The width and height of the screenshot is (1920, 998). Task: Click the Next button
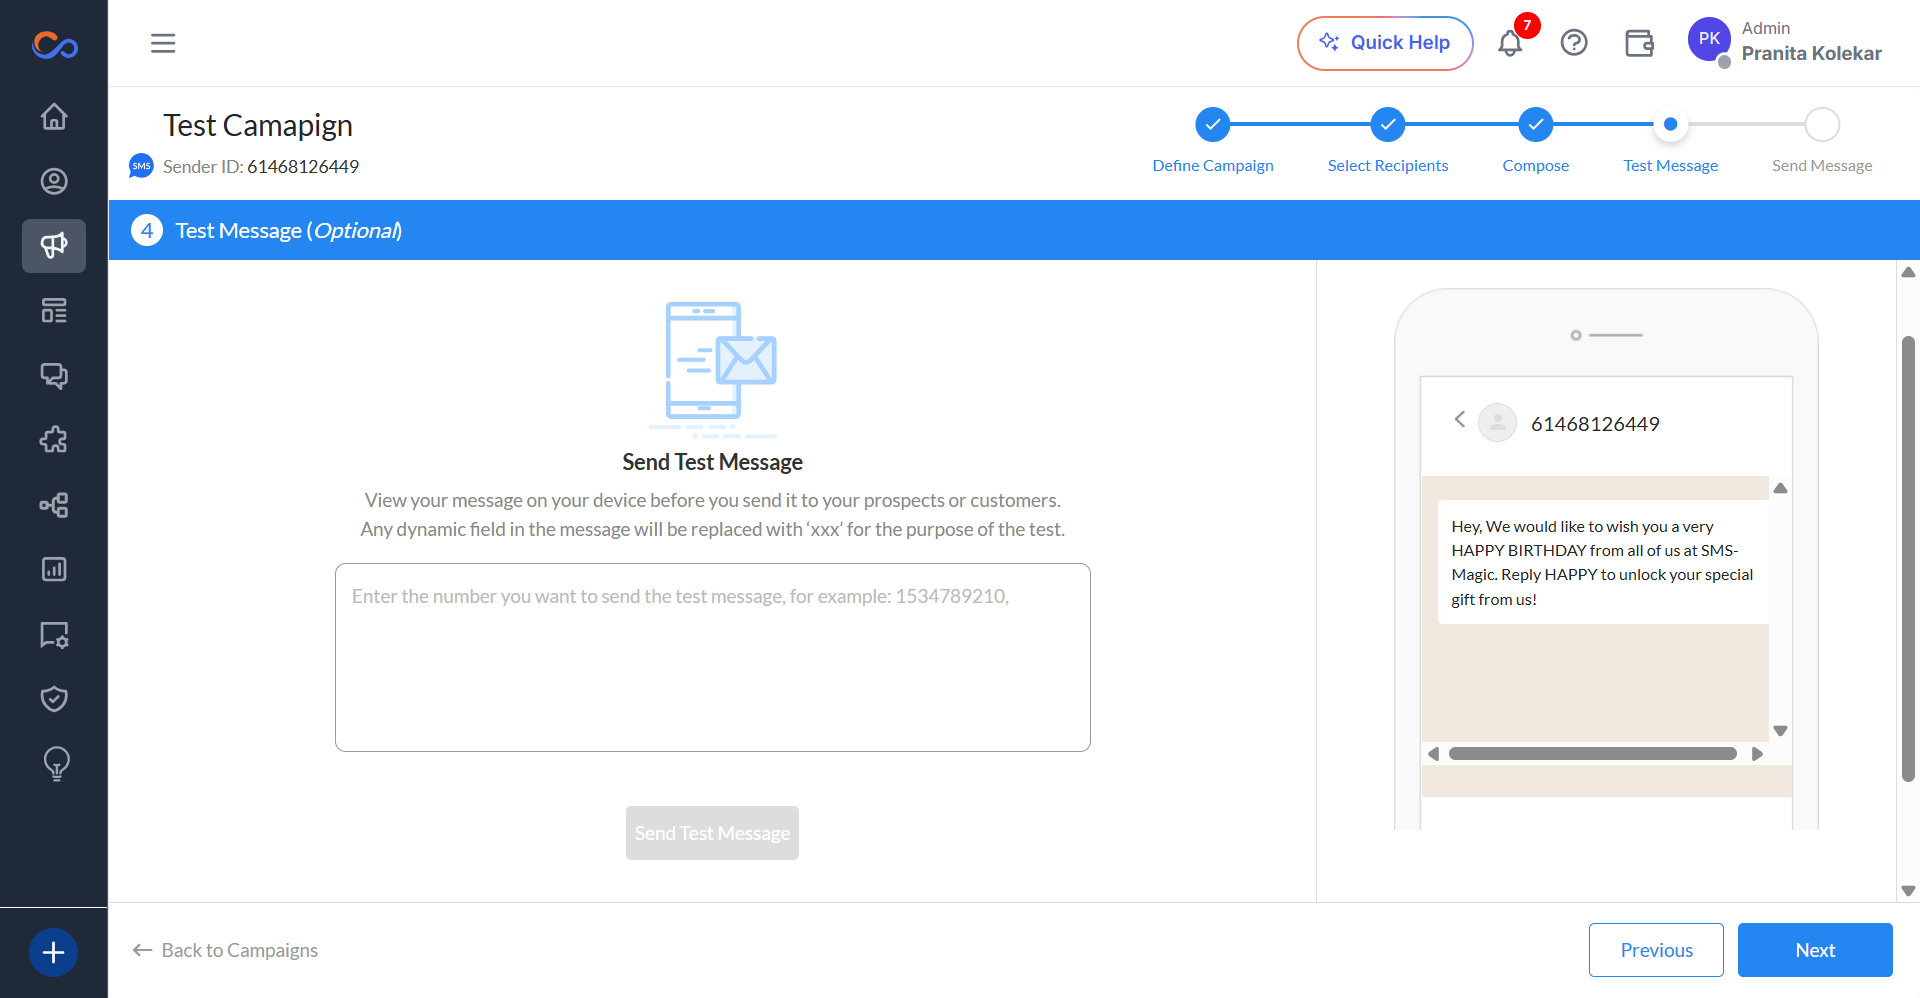pyautogui.click(x=1815, y=950)
